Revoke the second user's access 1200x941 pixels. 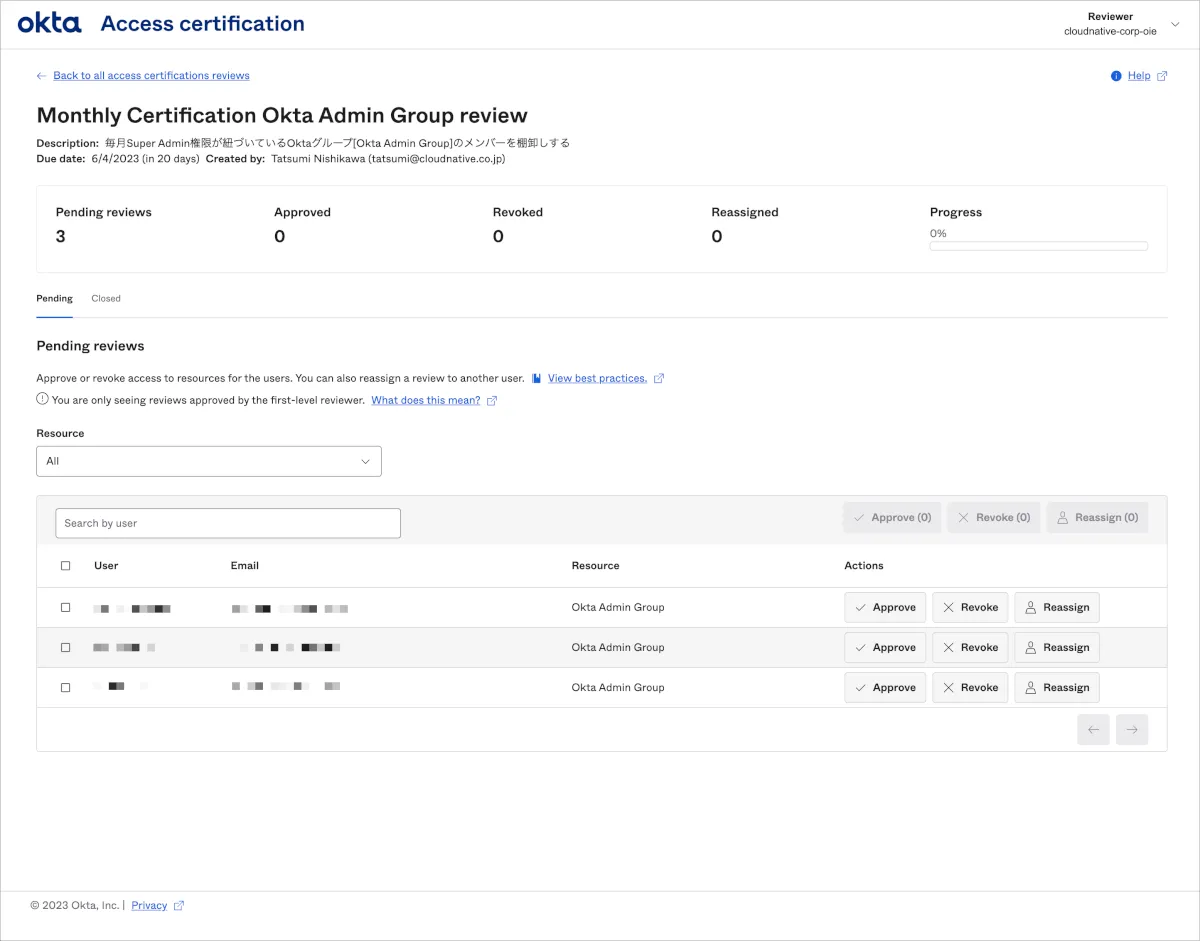(970, 647)
